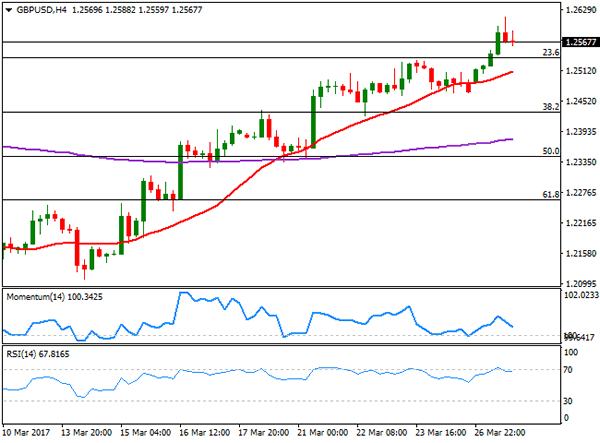
Task: Click the 16 Mar 12:00 time label
Action: [x=204, y=433]
